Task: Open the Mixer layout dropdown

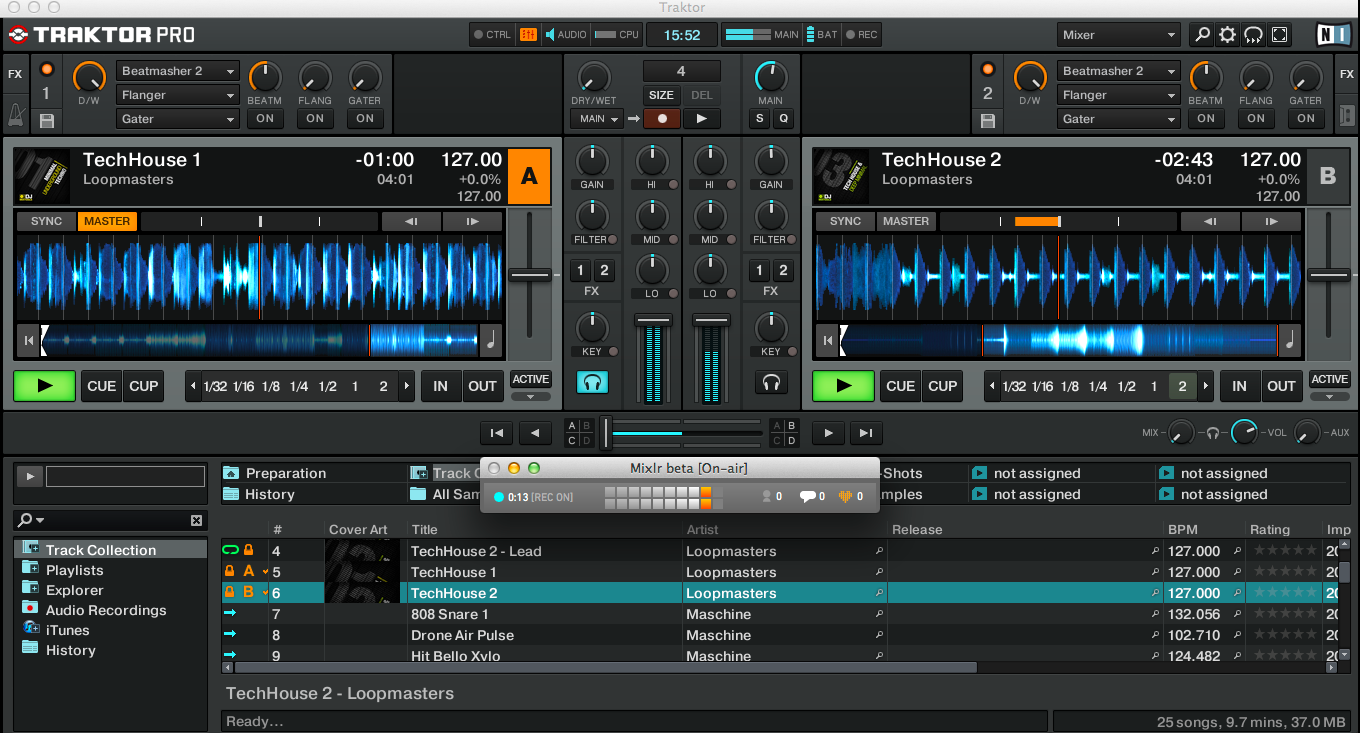Action: click(x=1119, y=35)
